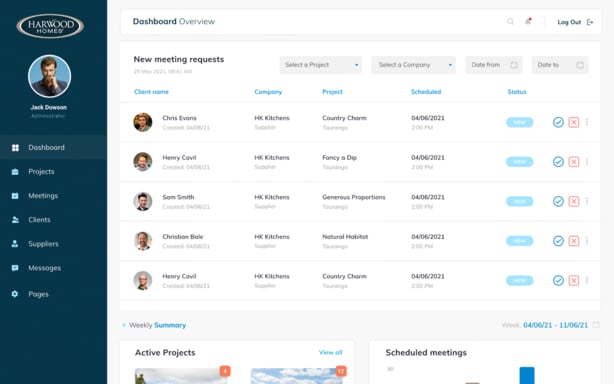The height and width of the screenshot is (384, 614).
Task: Expand Select a Company dropdown
Action: tap(413, 65)
